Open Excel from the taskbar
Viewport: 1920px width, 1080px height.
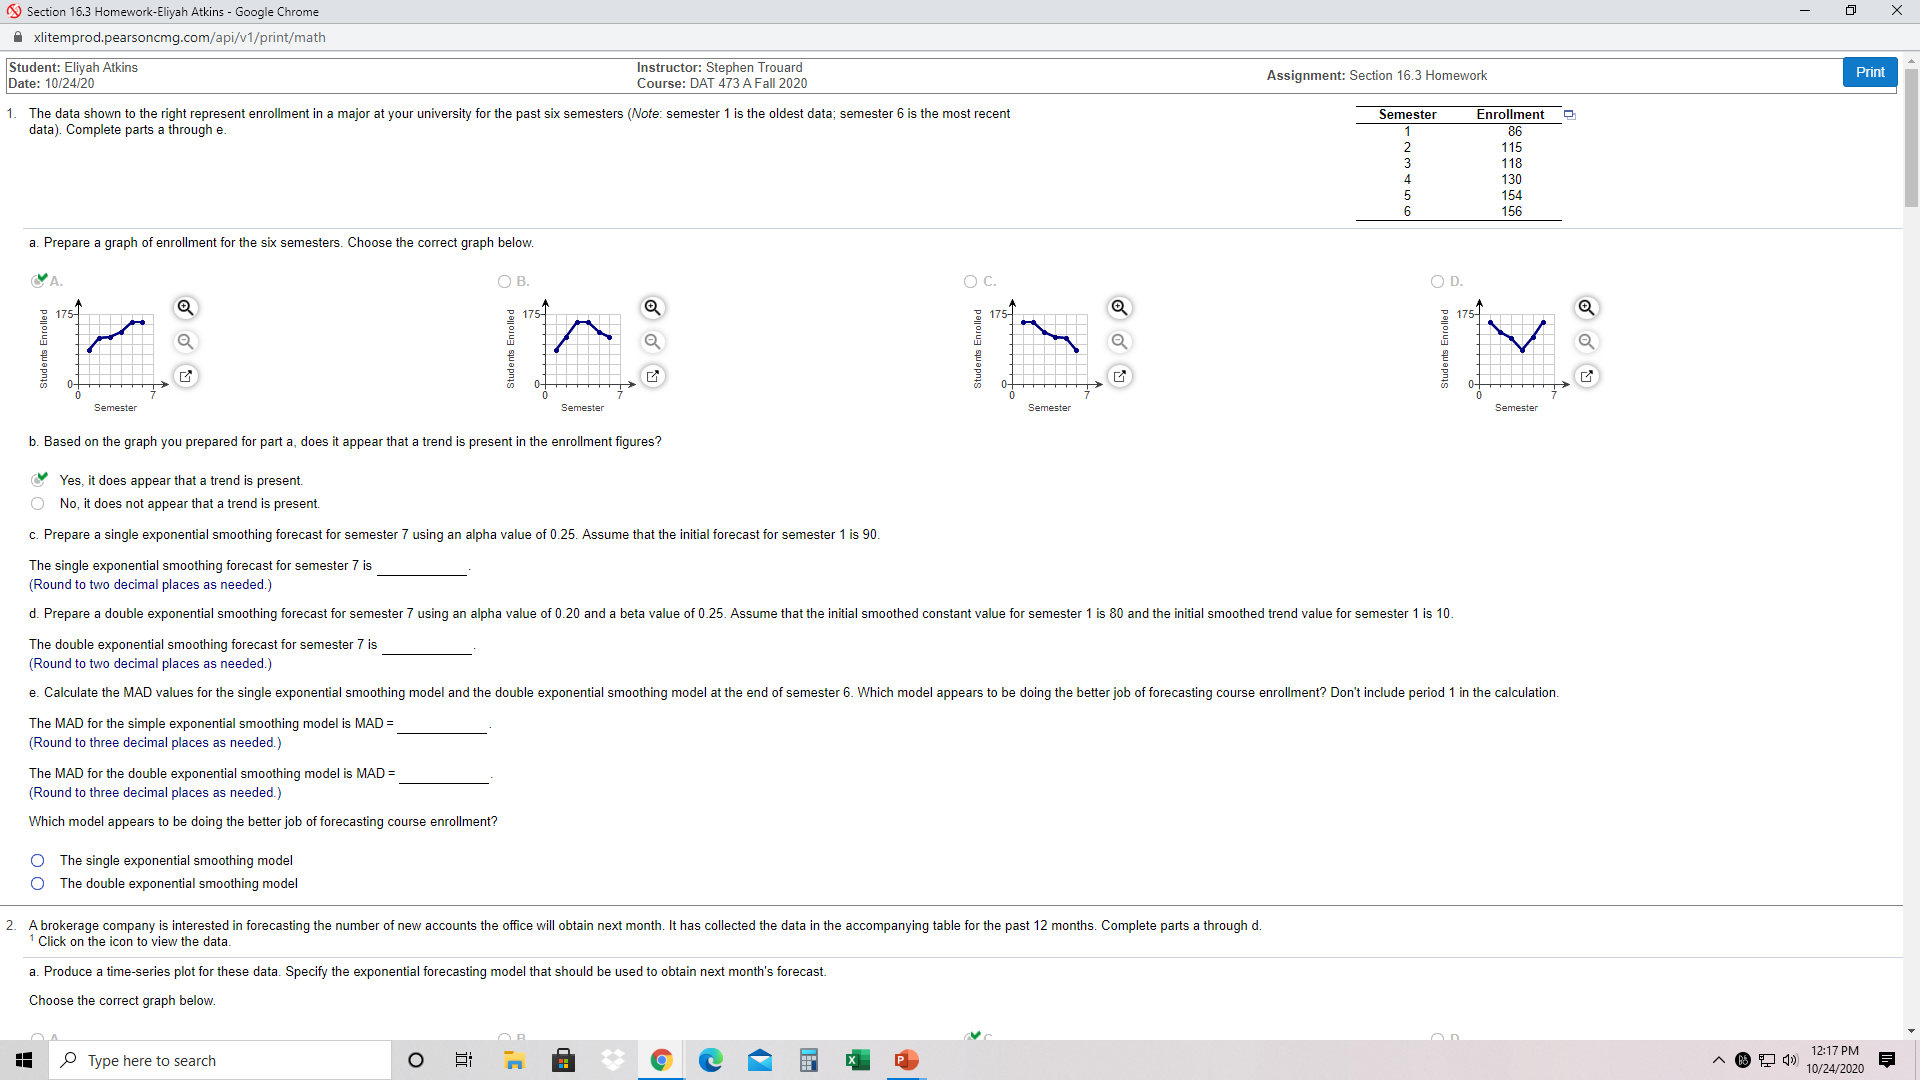858,1060
